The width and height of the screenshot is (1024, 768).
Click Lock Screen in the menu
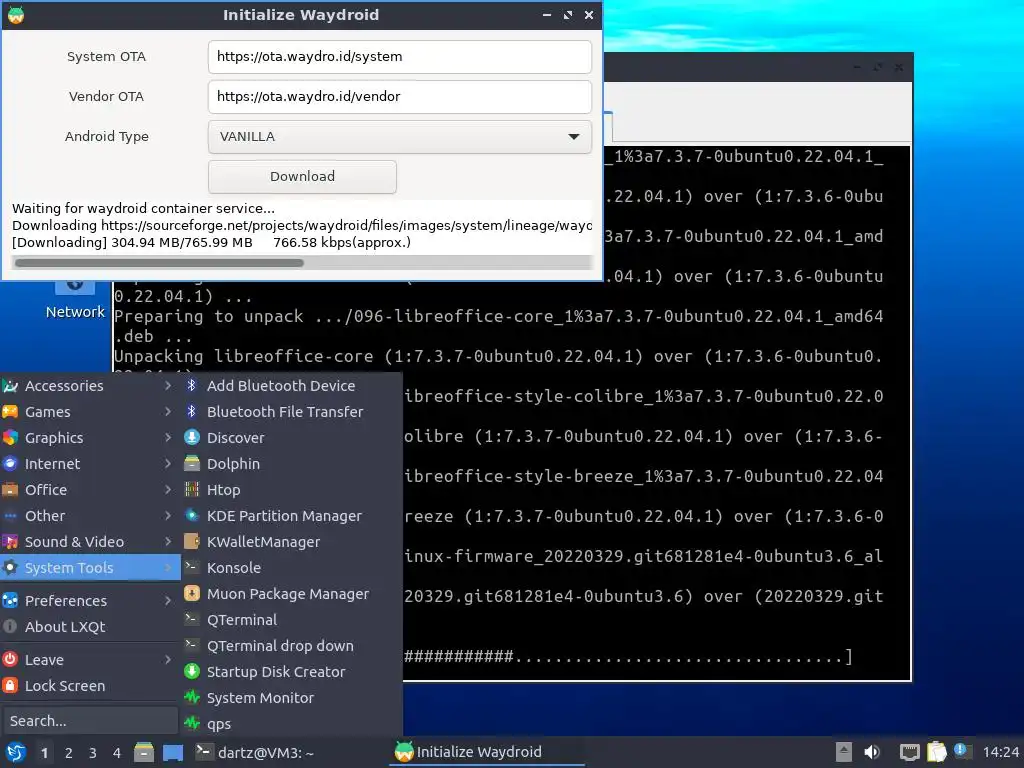coord(89,686)
